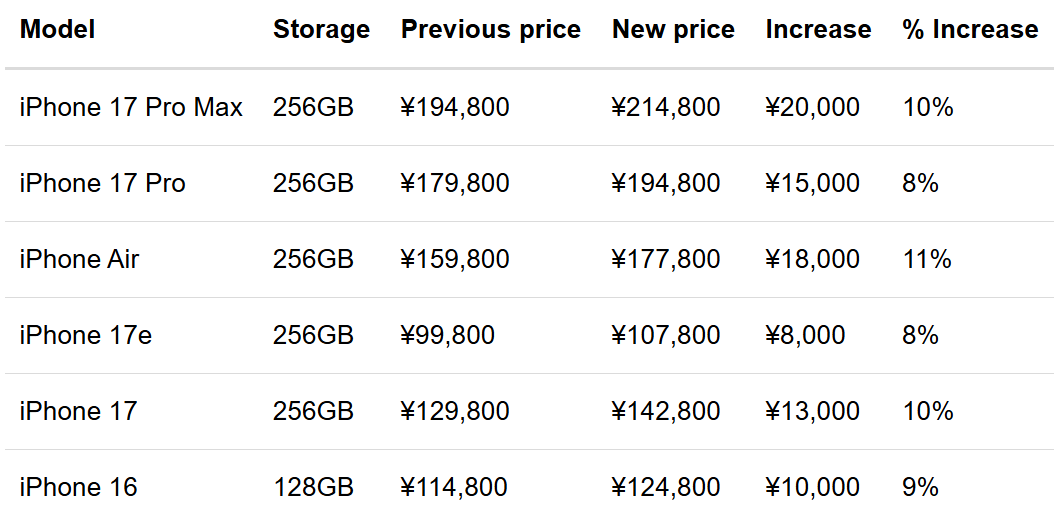
Task: Click the Previous price column header
Action: [491, 29]
